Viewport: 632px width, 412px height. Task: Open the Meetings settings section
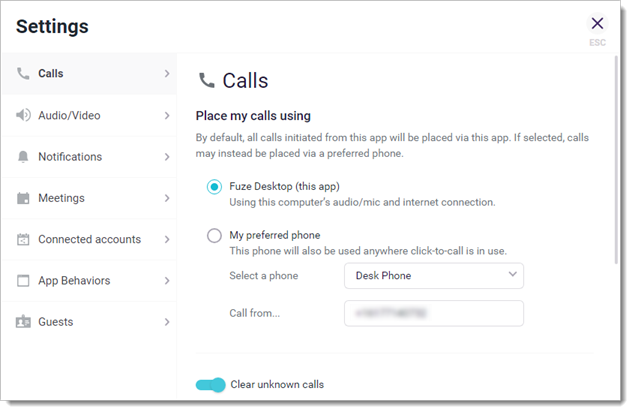pyautogui.click(x=62, y=198)
